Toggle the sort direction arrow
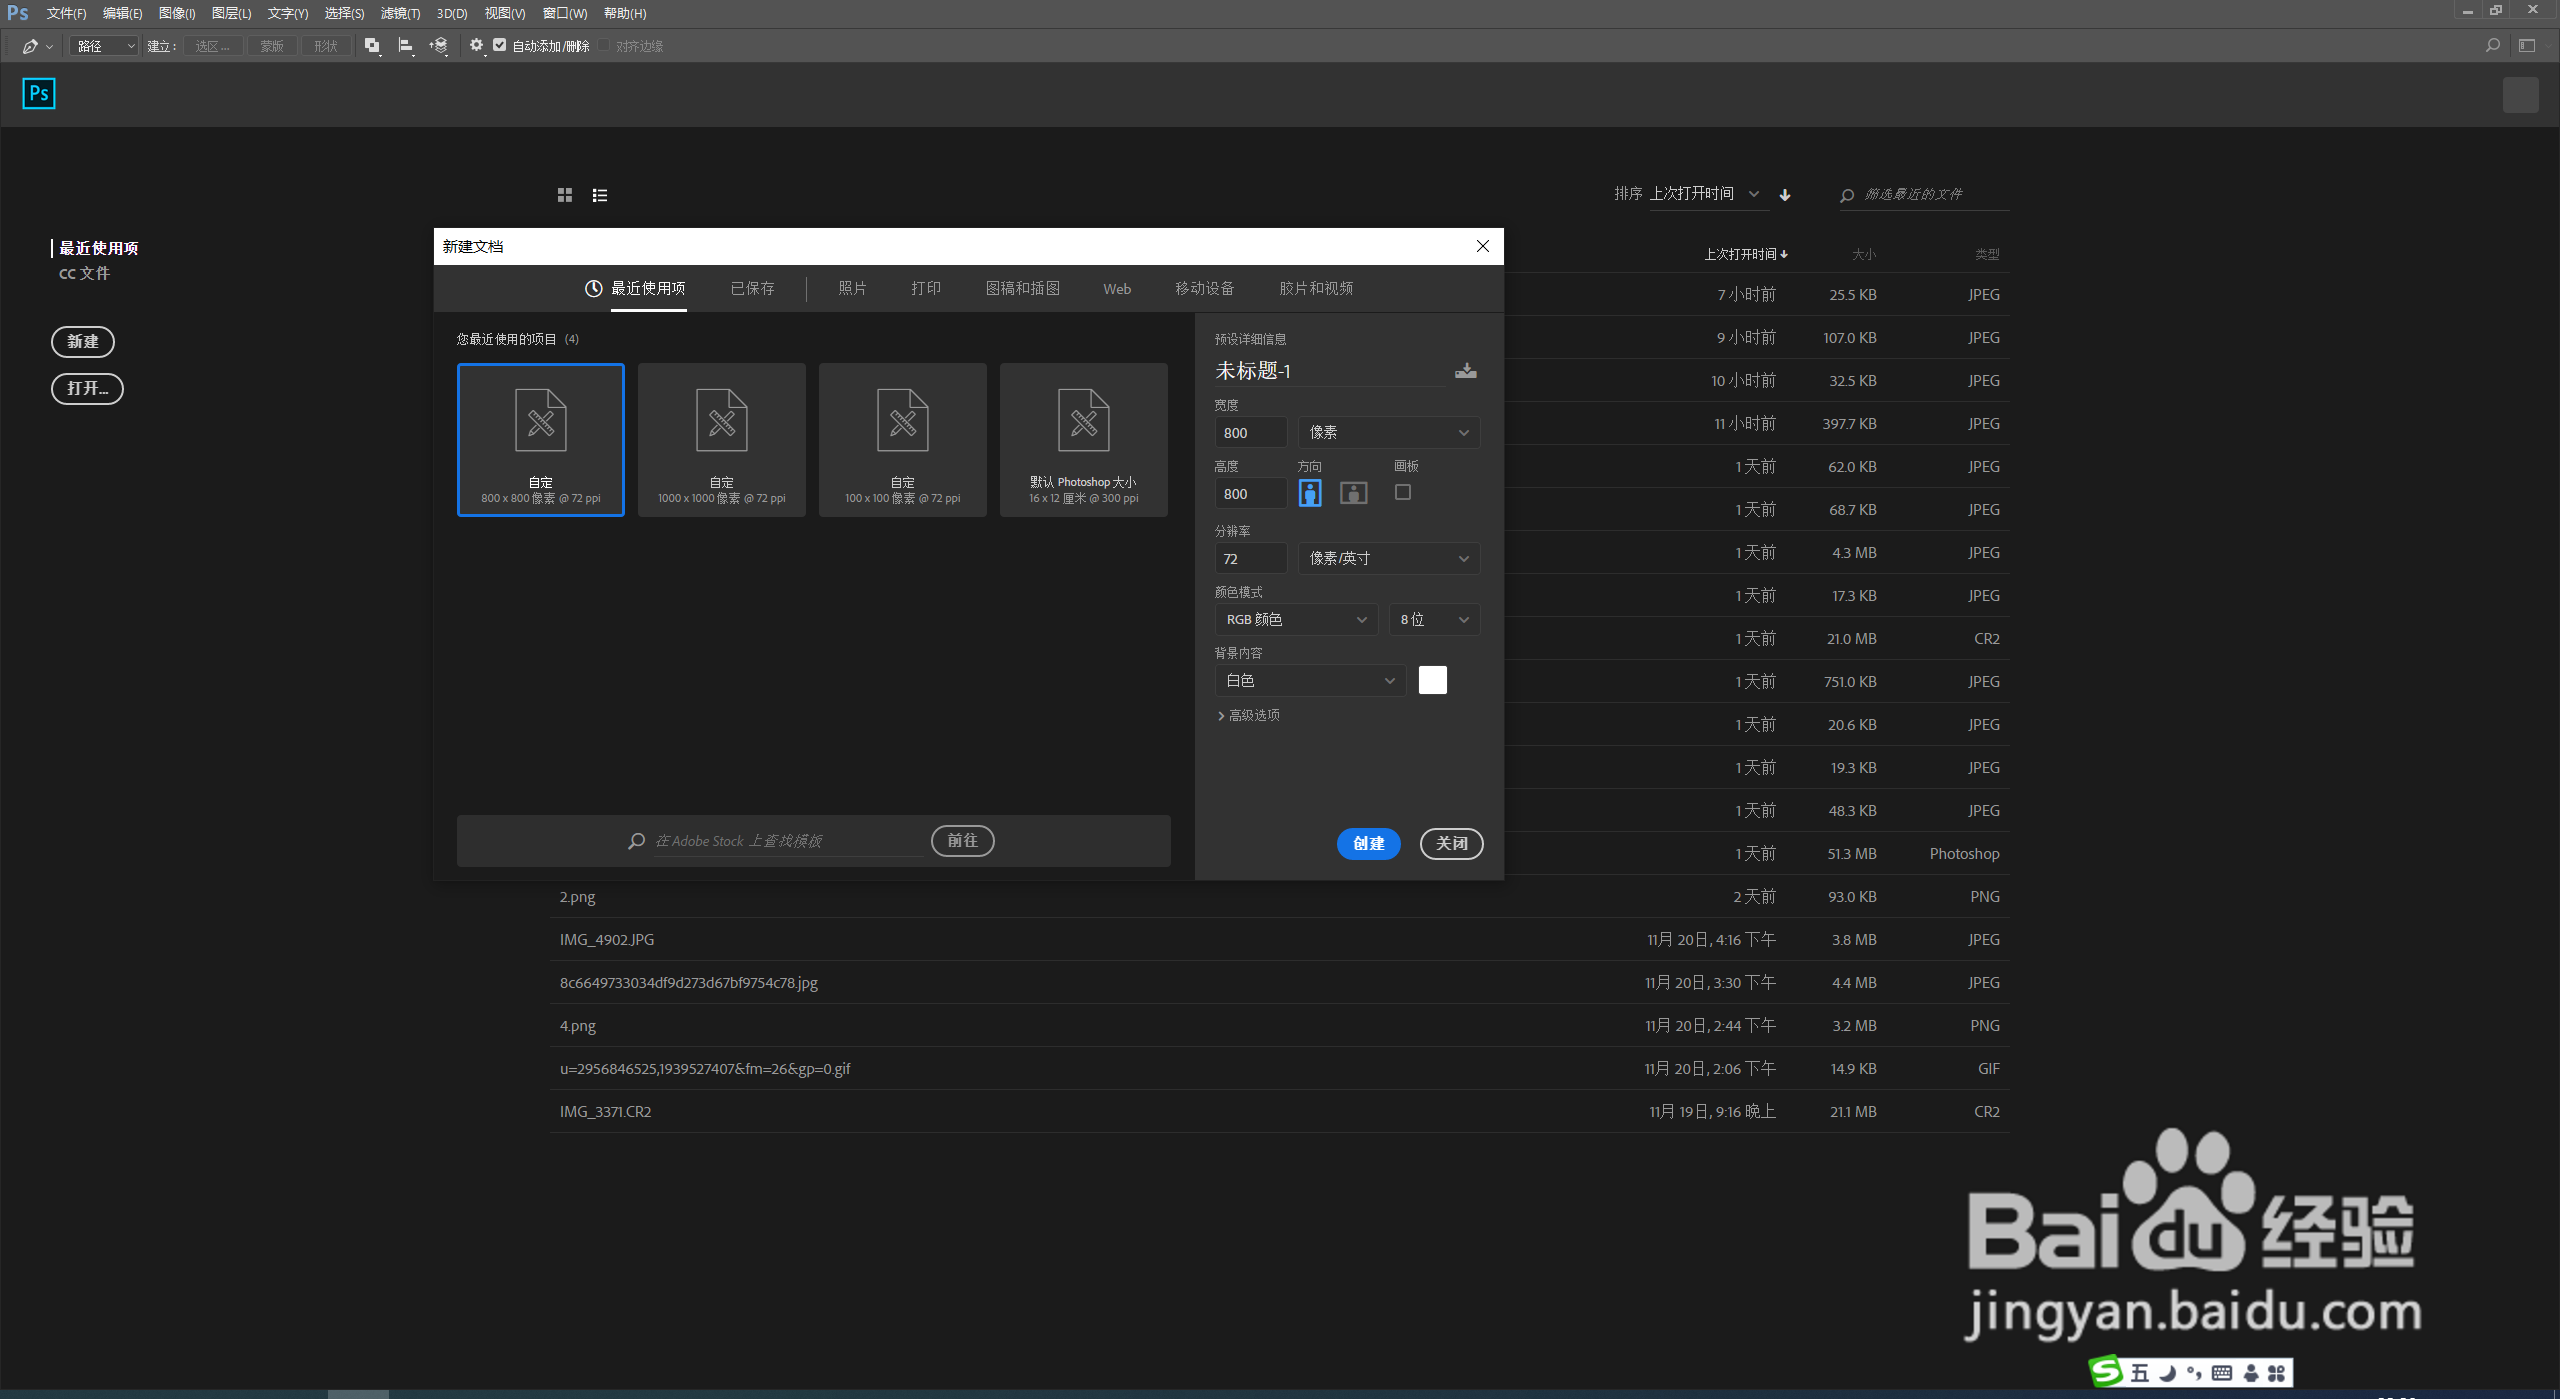The width and height of the screenshot is (2560, 1399). [x=1785, y=195]
